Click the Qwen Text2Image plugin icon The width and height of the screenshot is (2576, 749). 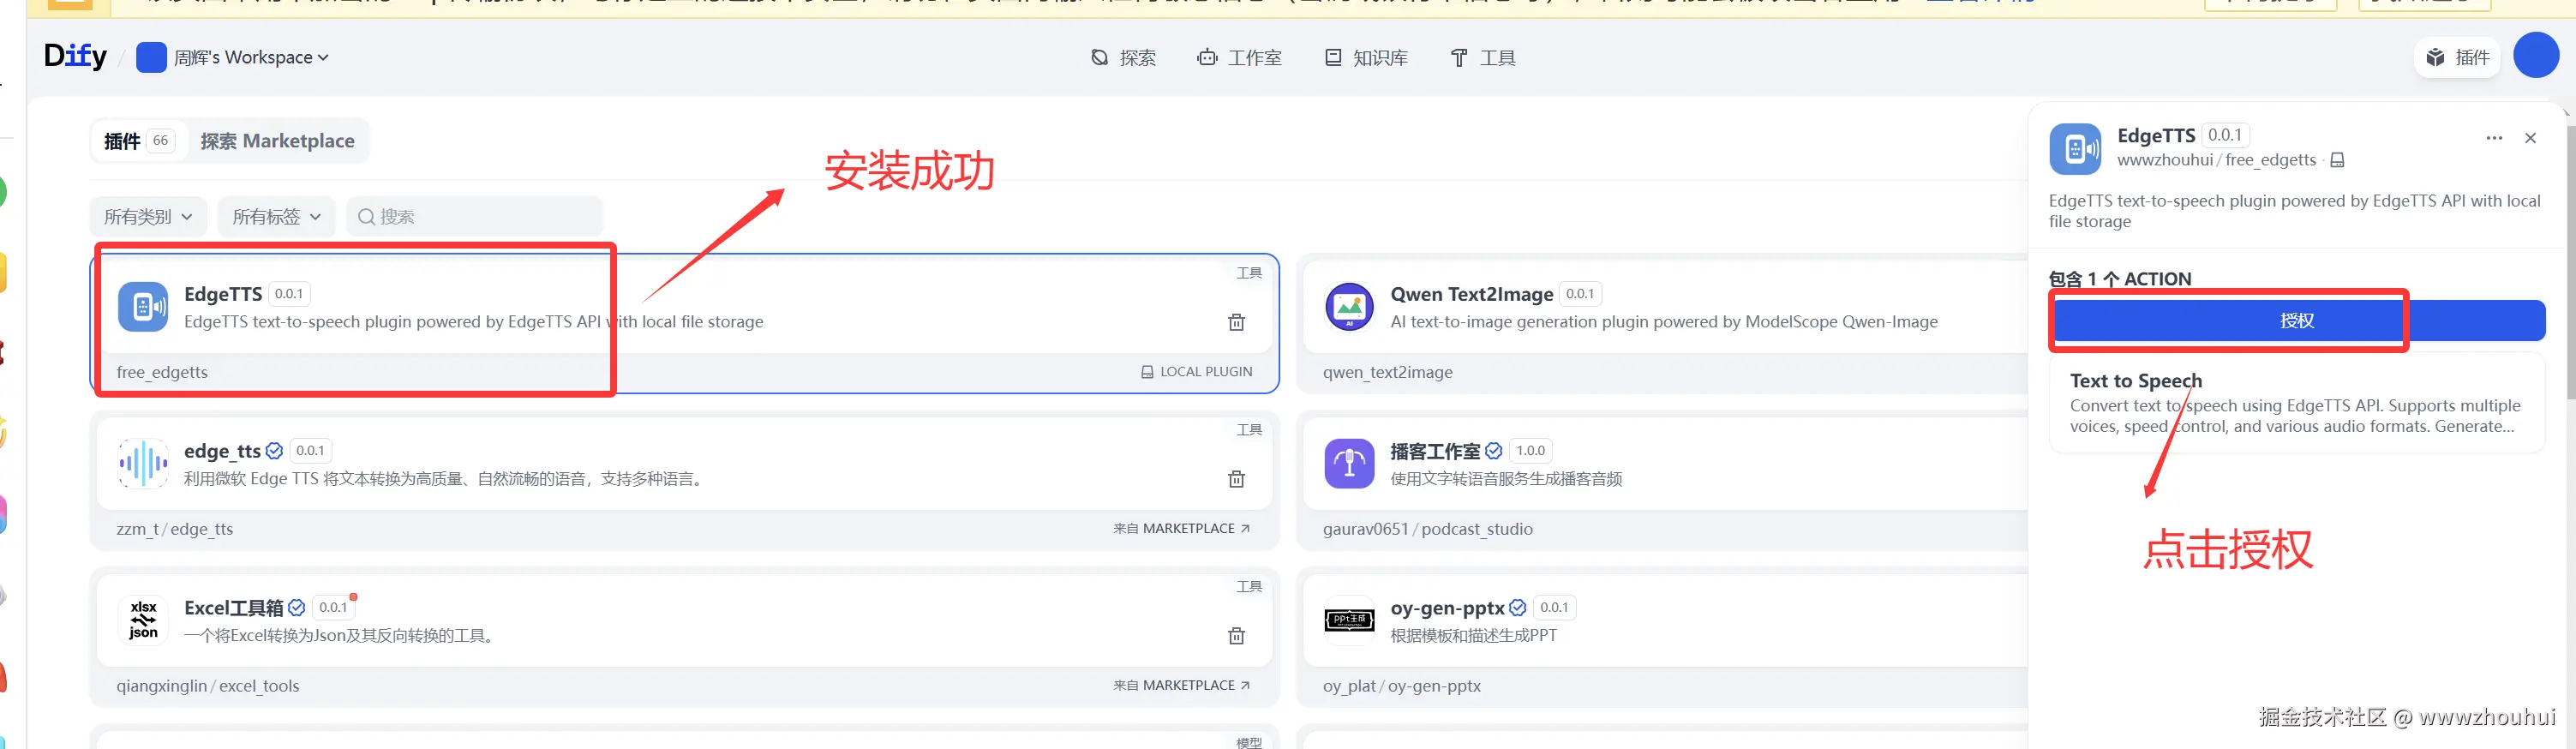click(x=1350, y=307)
